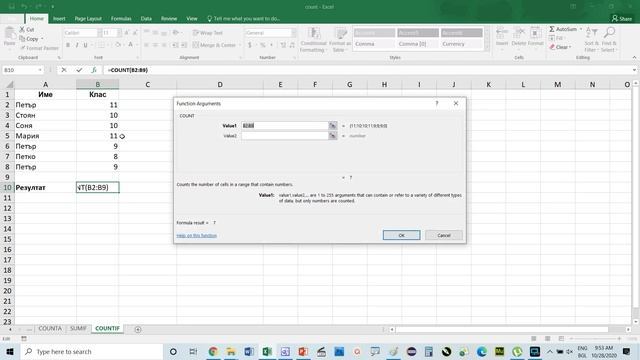
Task: Open the Formulas tab
Action: [121, 19]
